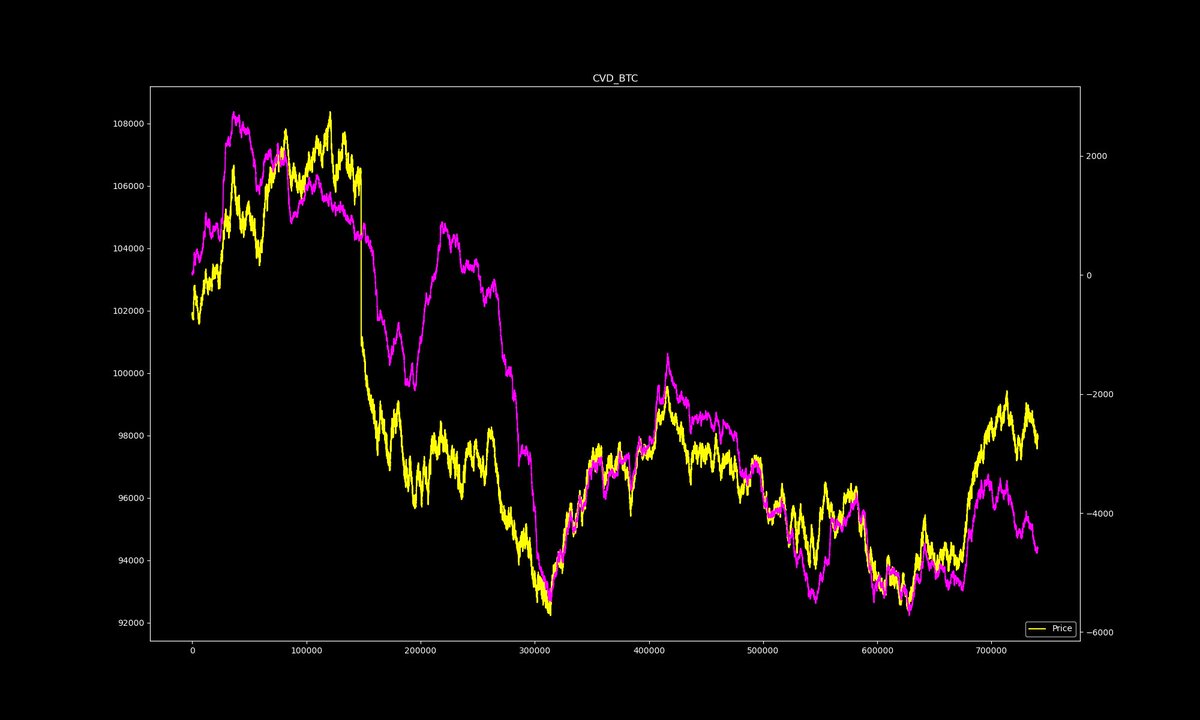Viewport: 1200px width, 720px height.
Task: Click right axis label −2000
Action: click(x=1102, y=394)
